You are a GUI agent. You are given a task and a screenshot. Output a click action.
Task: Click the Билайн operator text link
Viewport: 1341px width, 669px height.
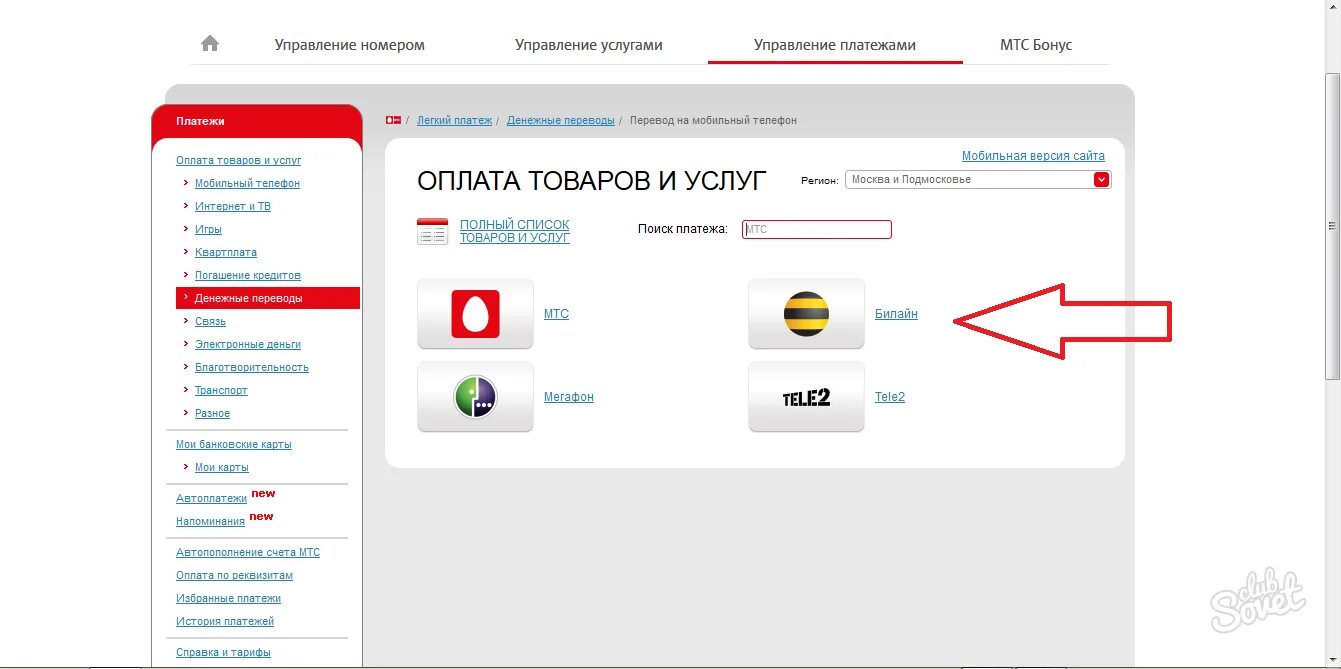[896, 314]
